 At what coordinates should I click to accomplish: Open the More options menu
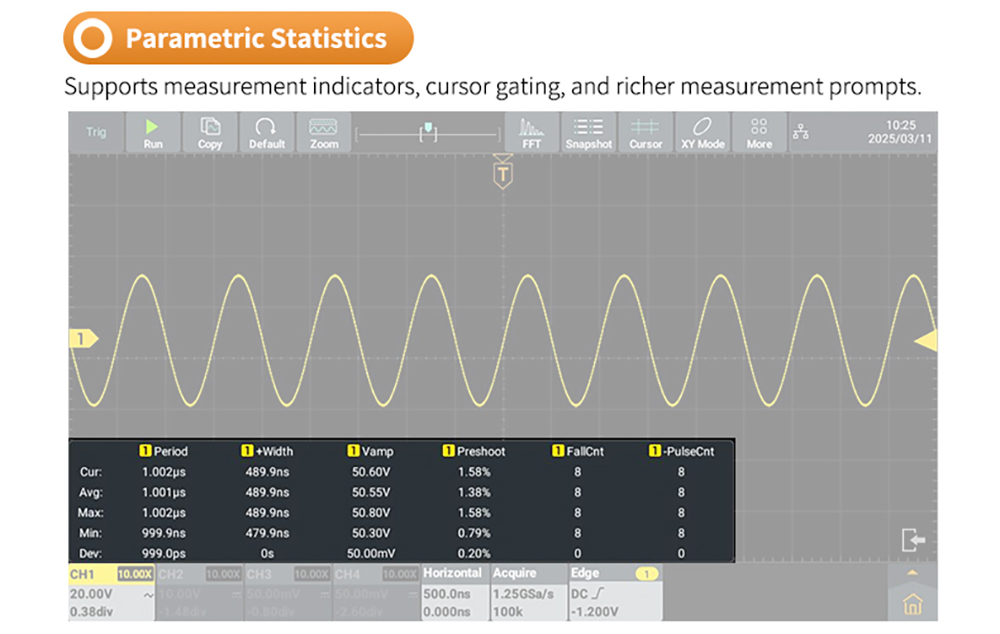pos(759,132)
